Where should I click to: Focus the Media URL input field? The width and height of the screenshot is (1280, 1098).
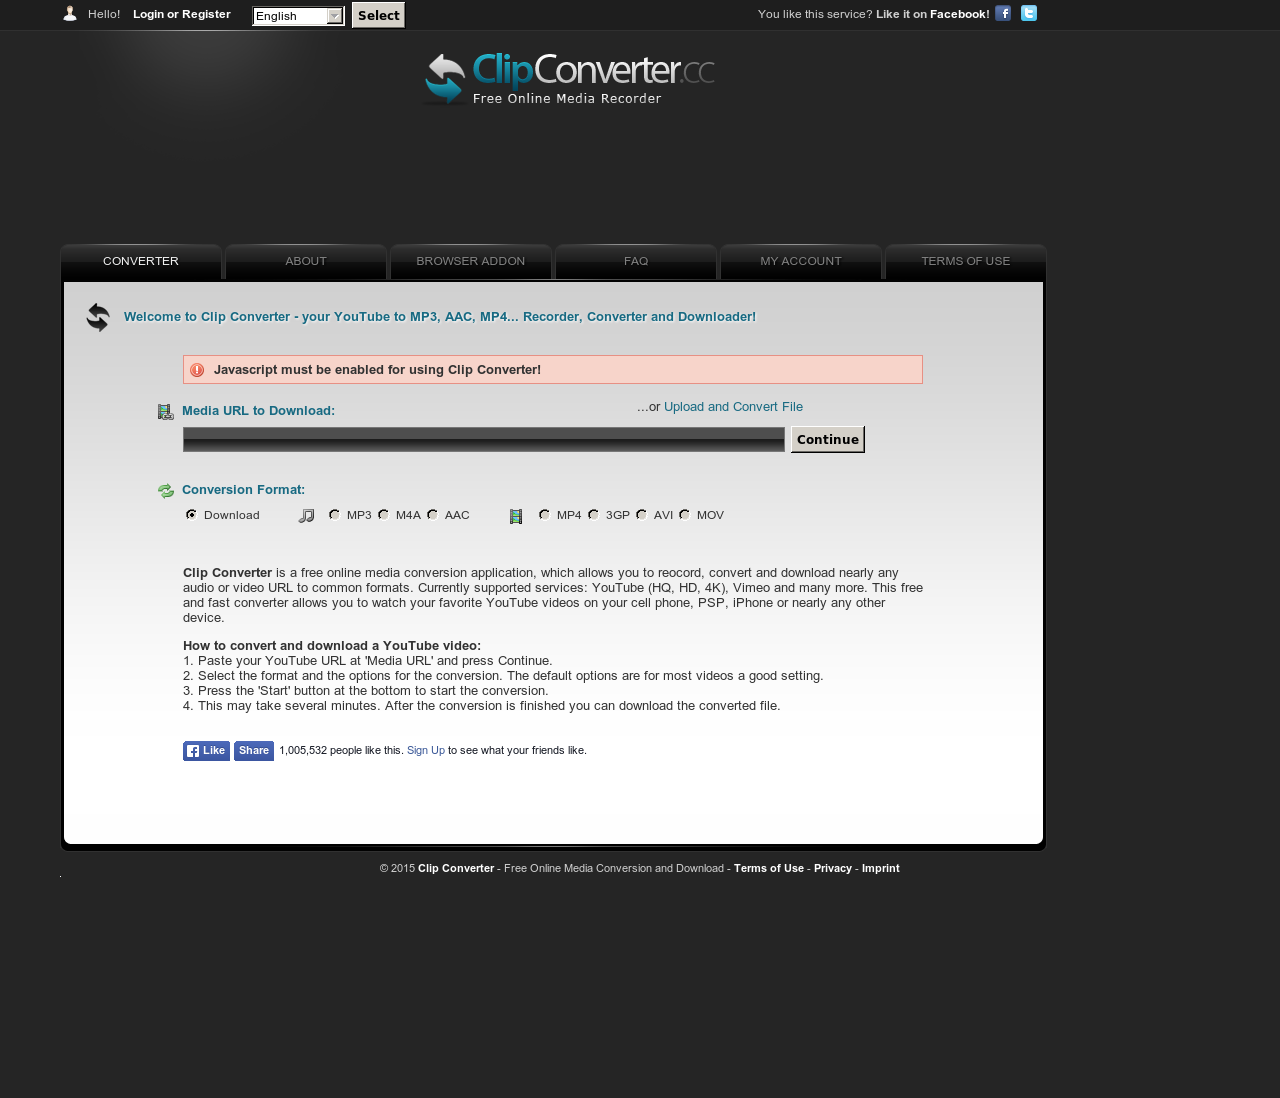click(x=484, y=440)
